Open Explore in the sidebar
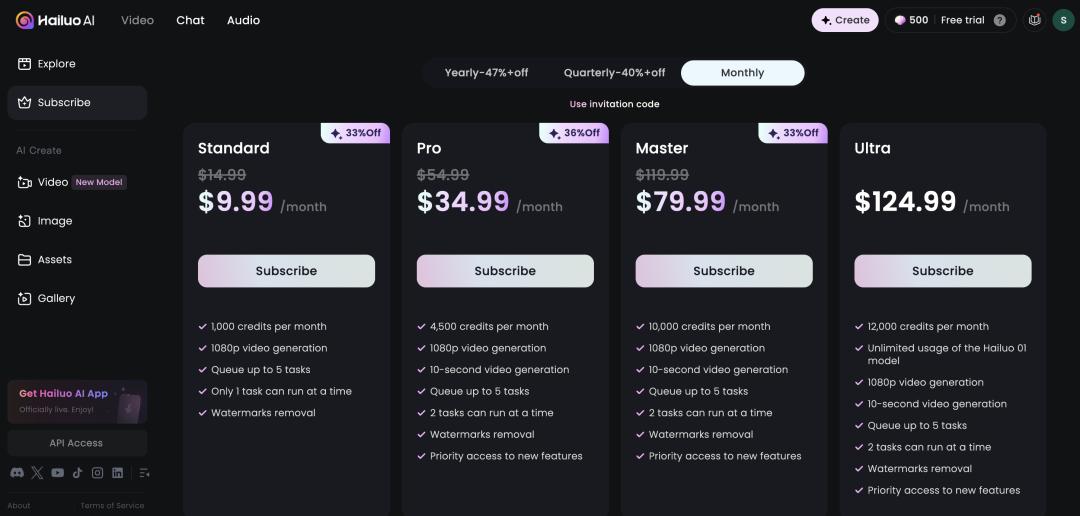Screen dimensions: 1080x516 coord(57,64)
